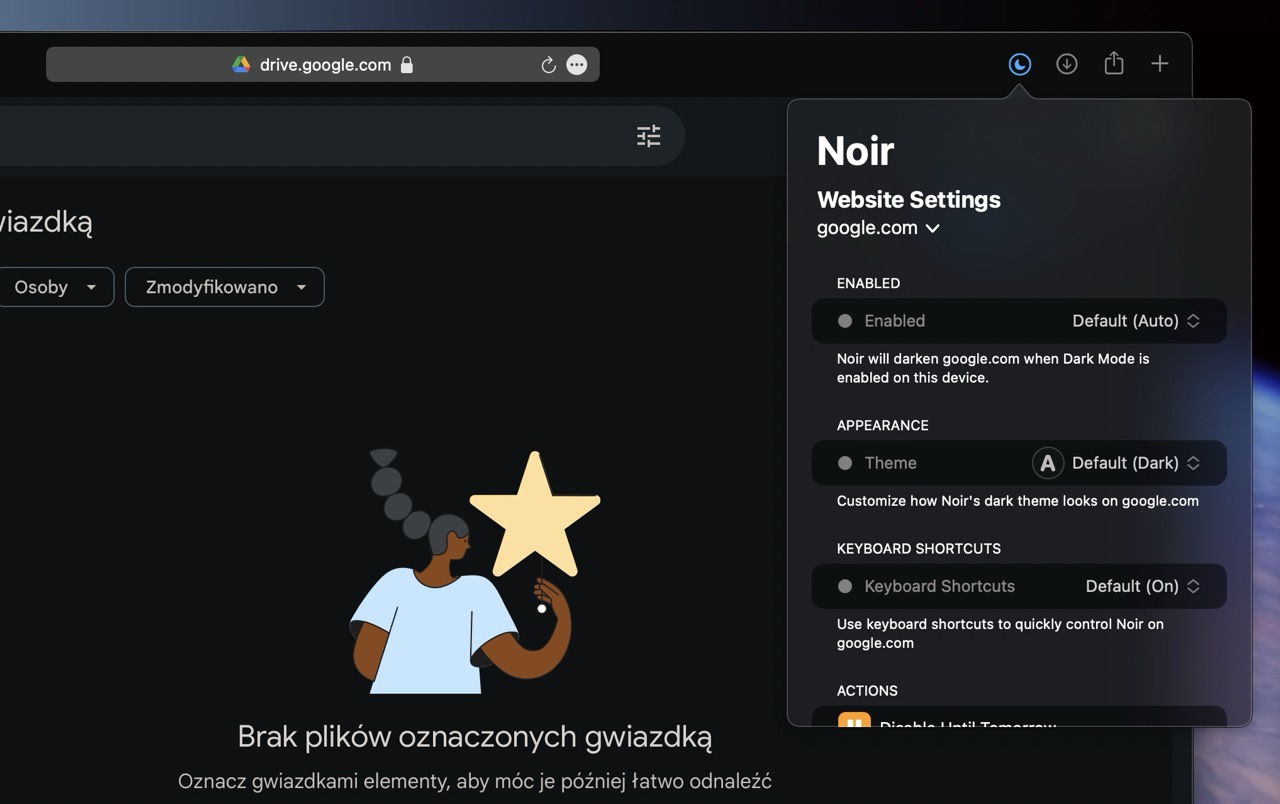Open the Osoby filter dropdown
The height and width of the screenshot is (804, 1280).
click(x=55, y=287)
